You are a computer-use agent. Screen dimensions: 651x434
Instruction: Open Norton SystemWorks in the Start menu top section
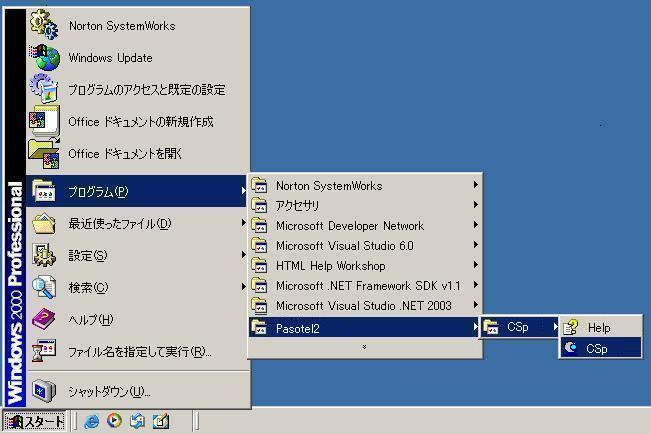(x=138, y=25)
